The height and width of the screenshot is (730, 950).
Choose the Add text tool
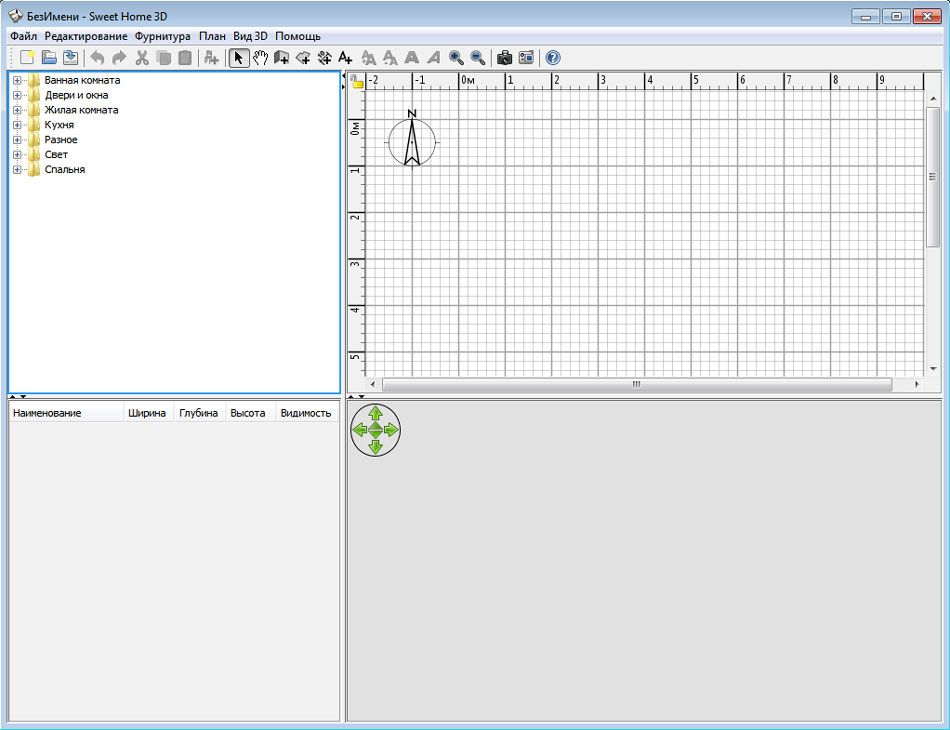point(345,58)
